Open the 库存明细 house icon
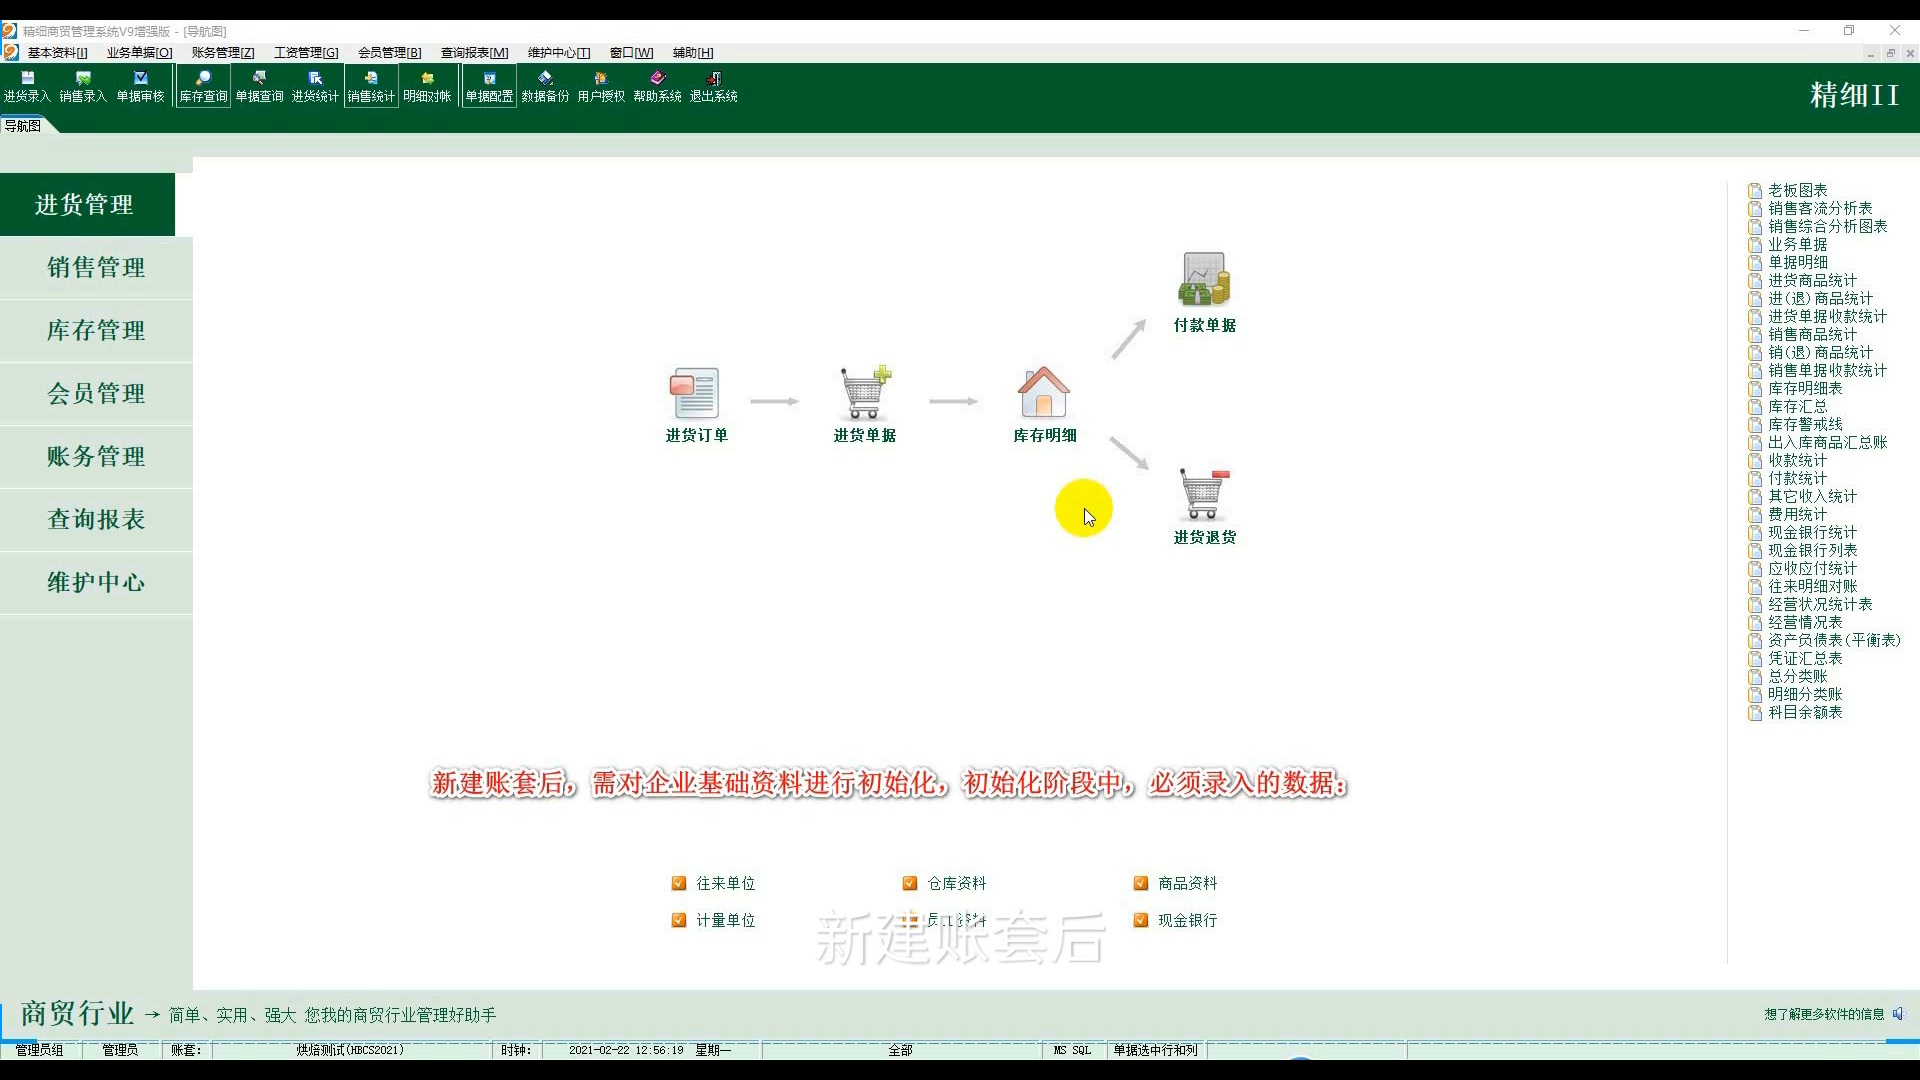This screenshot has width=1920, height=1080. click(x=1044, y=405)
